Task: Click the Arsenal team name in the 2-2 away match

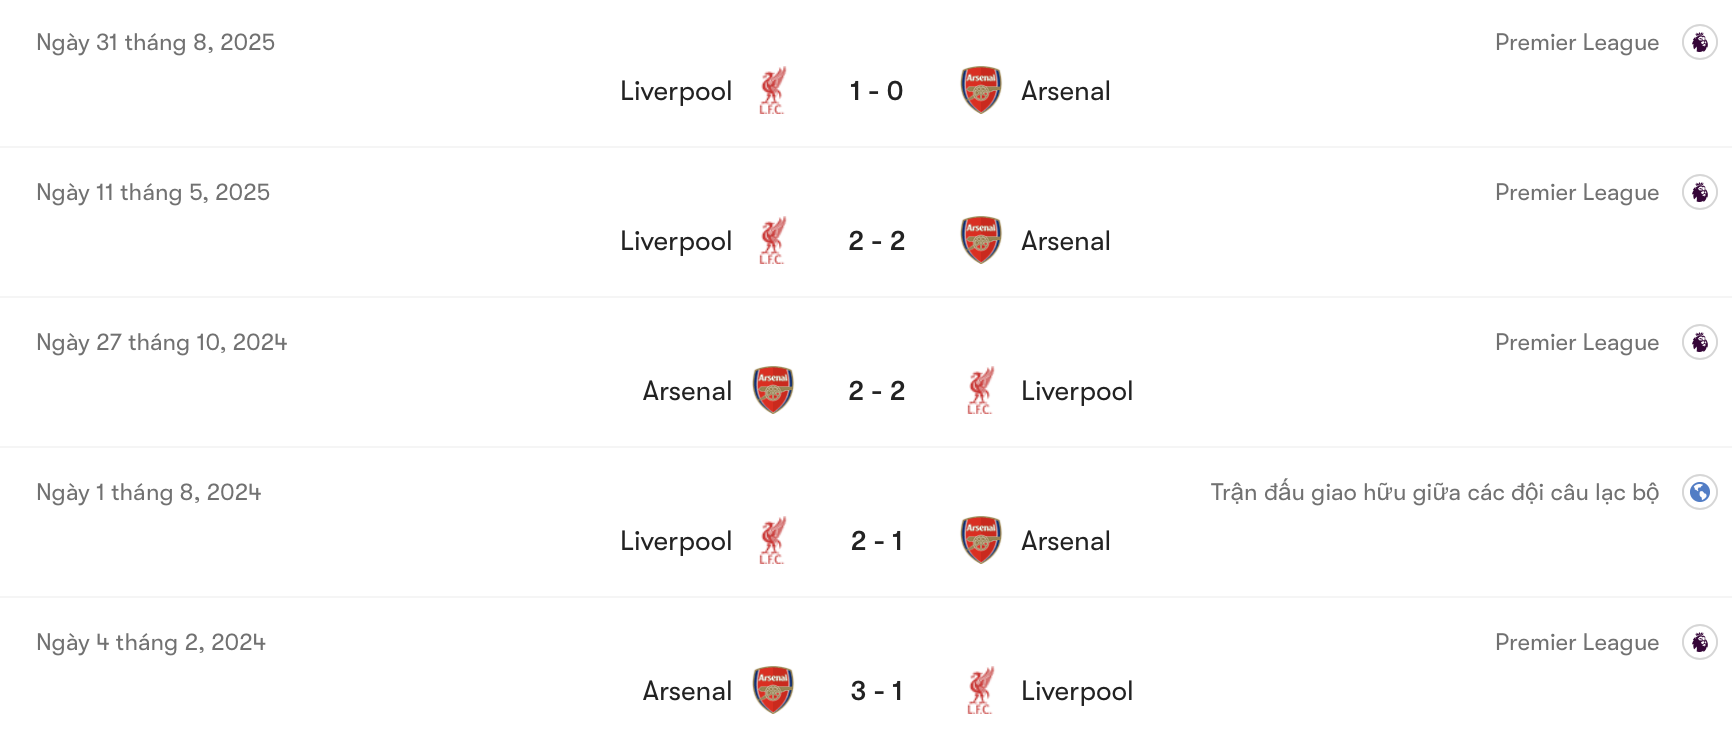Action: [x=1066, y=240]
